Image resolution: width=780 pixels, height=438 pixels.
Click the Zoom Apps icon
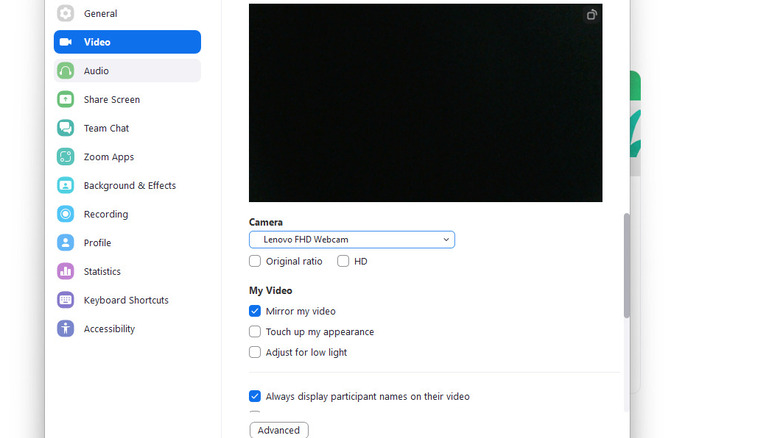(x=65, y=157)
